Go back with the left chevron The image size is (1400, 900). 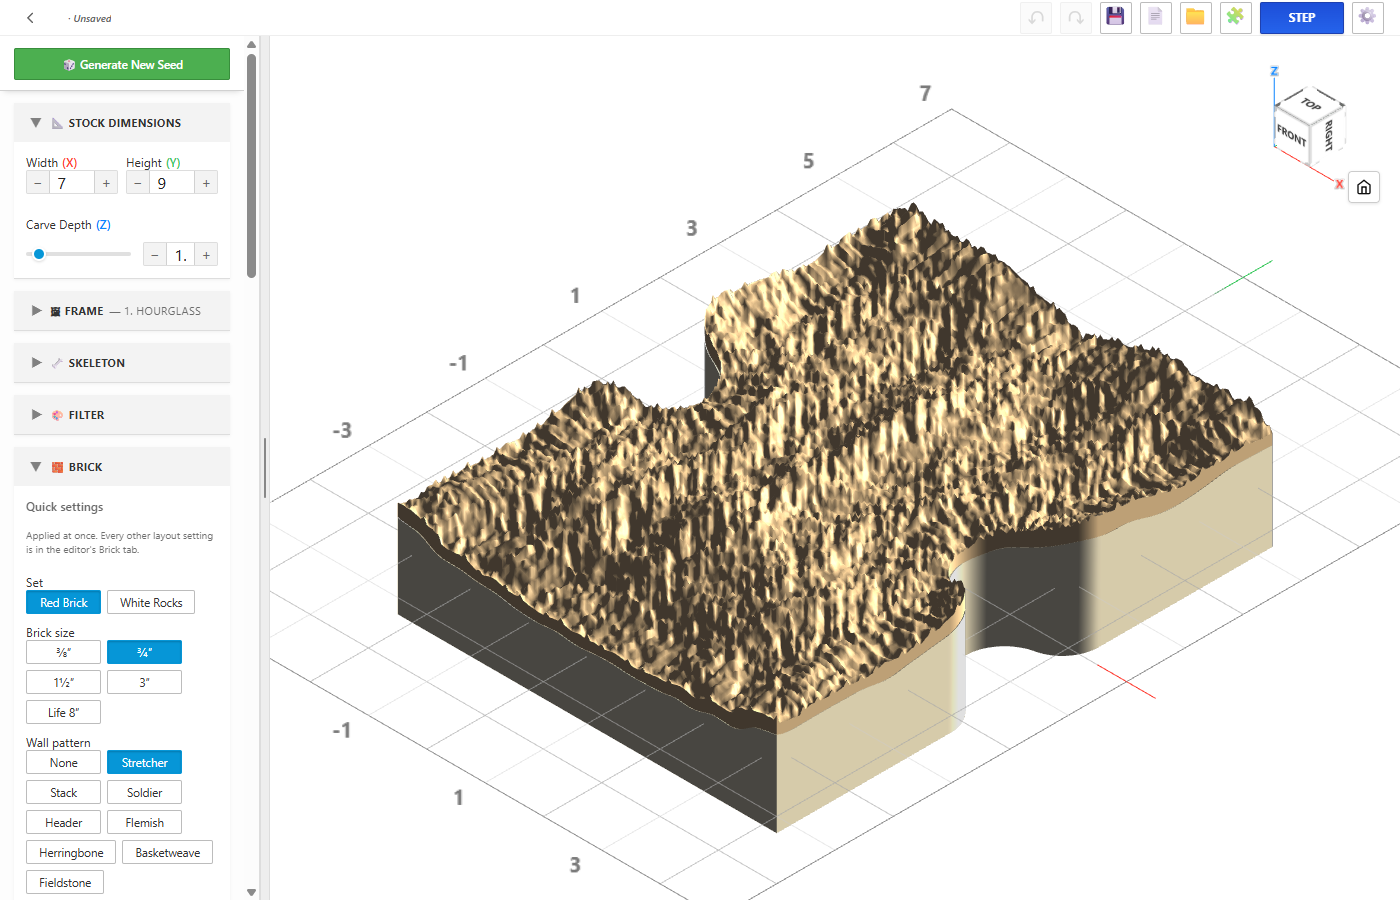(x=31, y=18)
